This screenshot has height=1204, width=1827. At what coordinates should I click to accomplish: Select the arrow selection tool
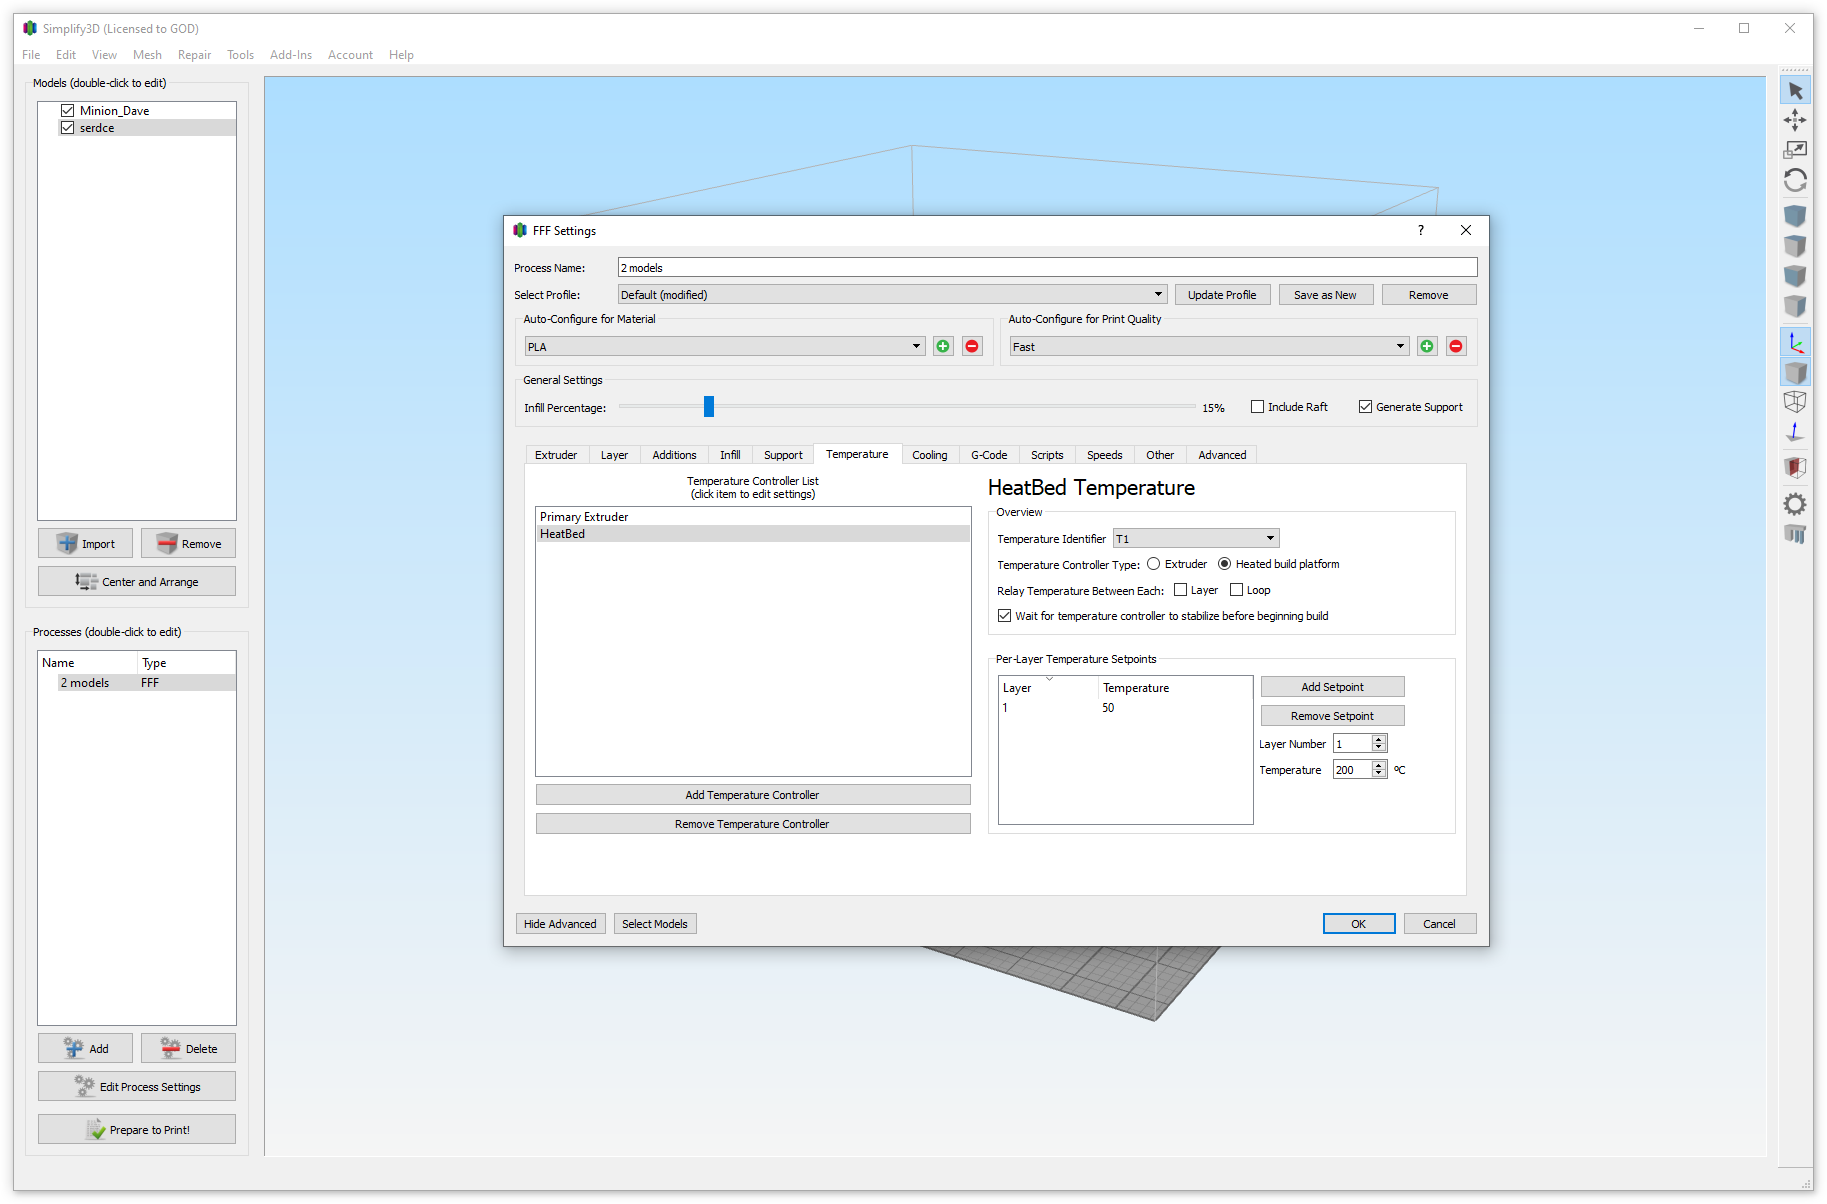1795,91
